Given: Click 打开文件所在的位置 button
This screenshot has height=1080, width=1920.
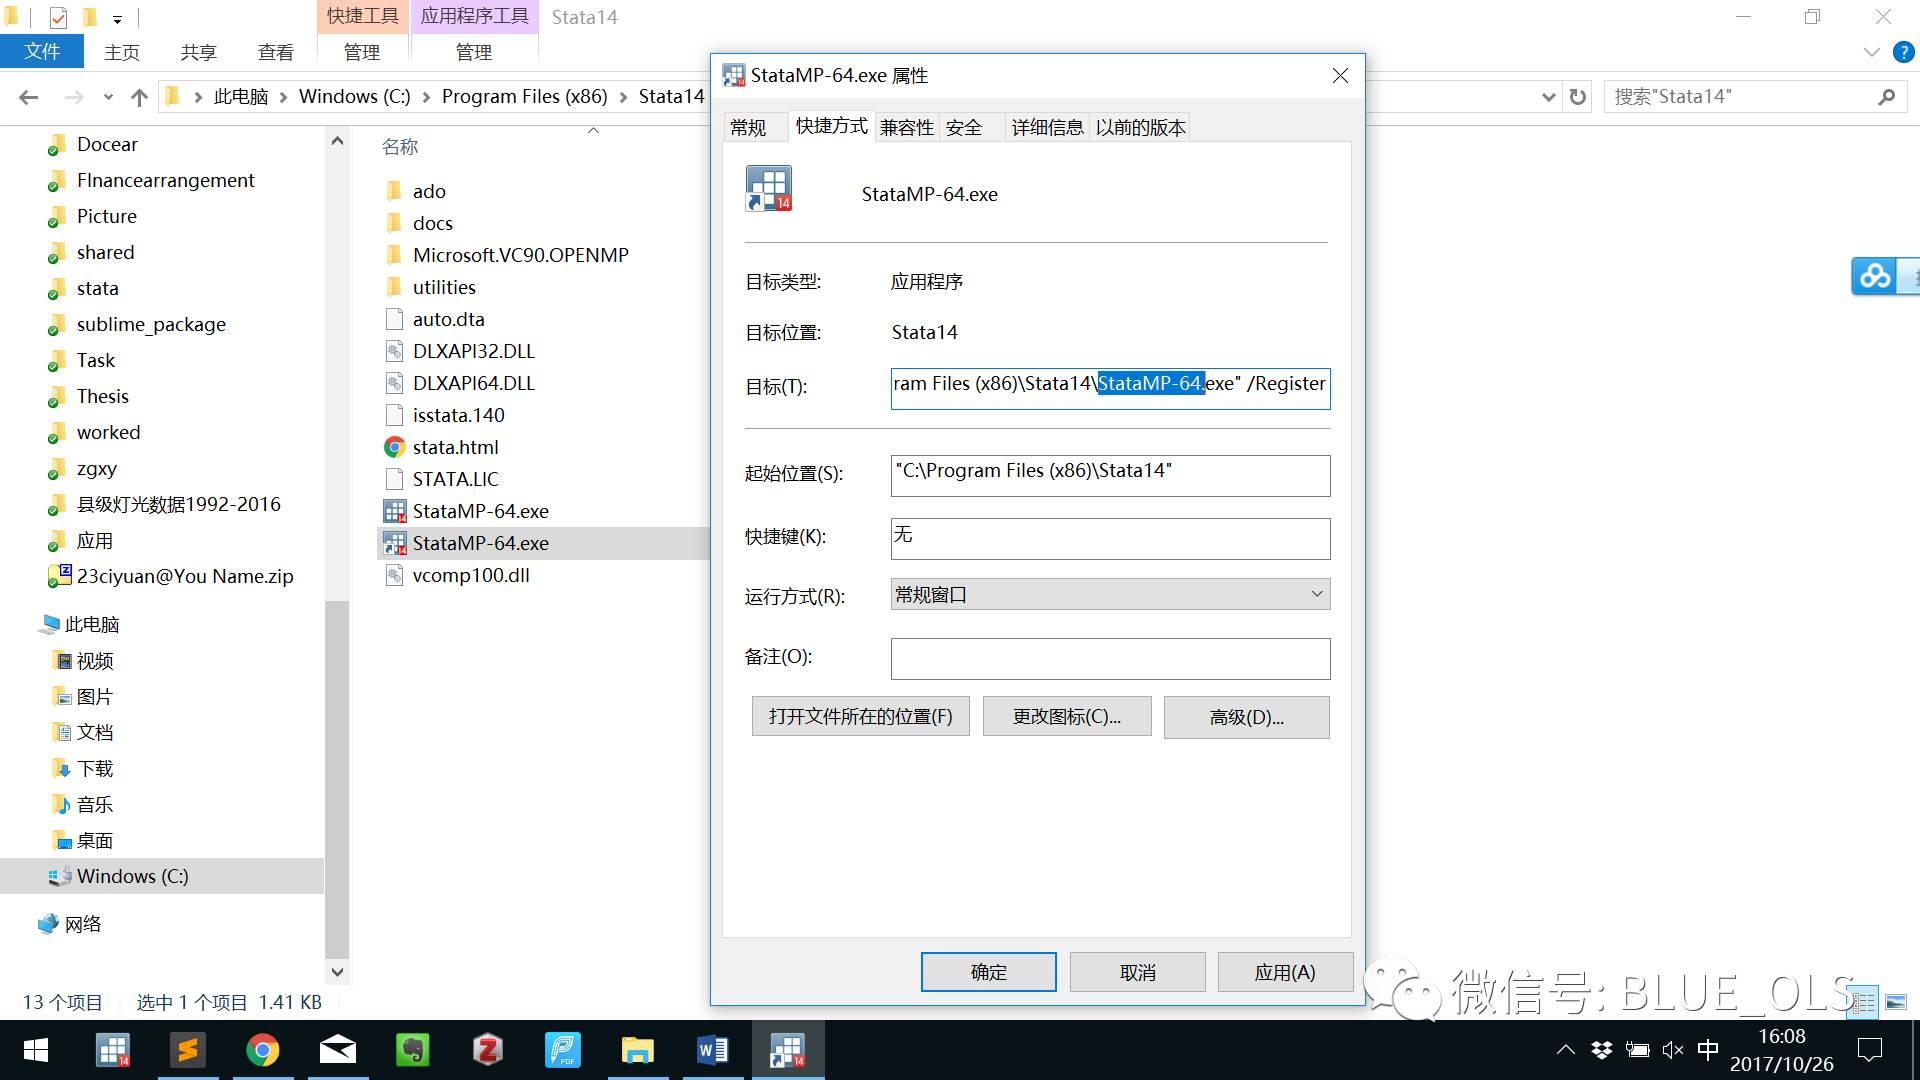Looking at the screenshot, I should (x=858, y=717).
